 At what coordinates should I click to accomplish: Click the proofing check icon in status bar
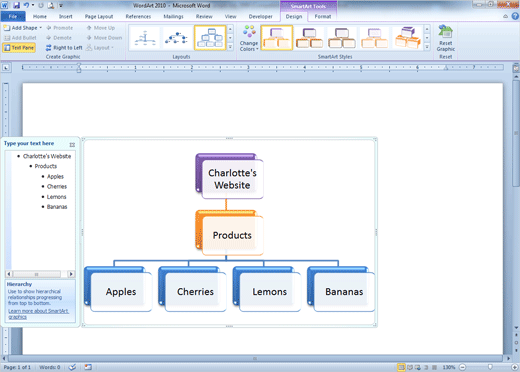(72, 367)
